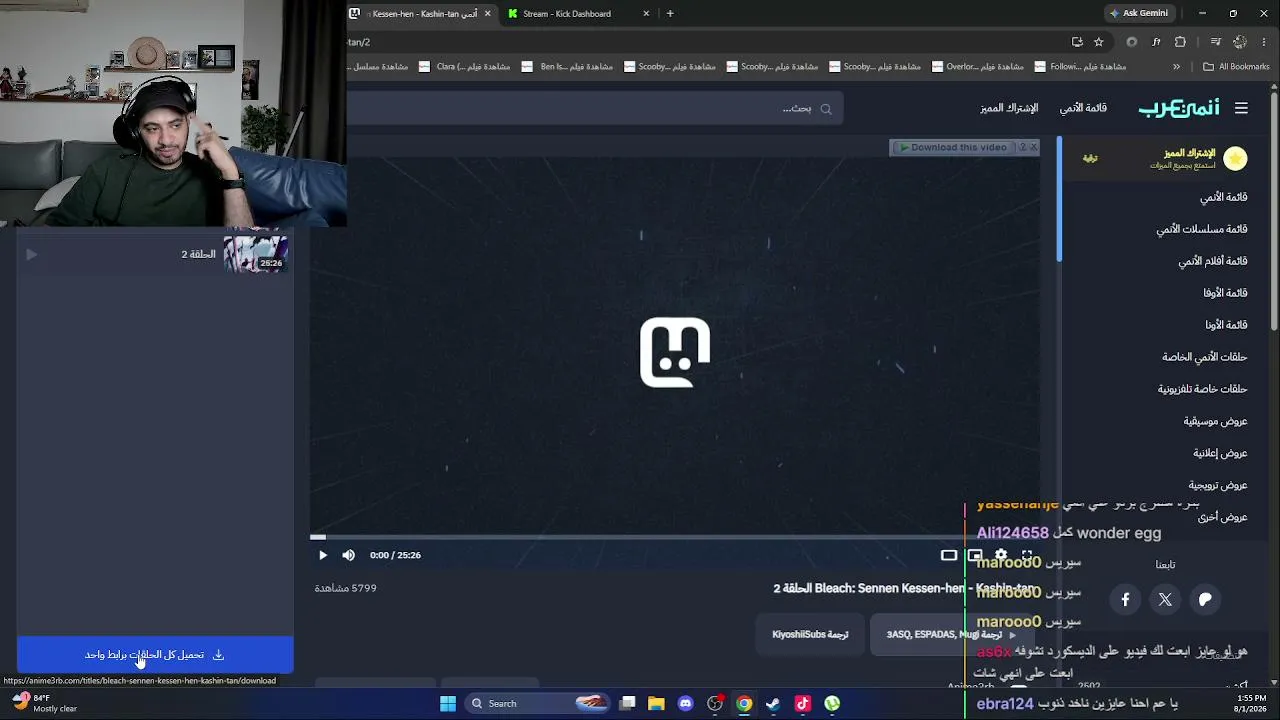Open الإشتراك المميز in top navigation
This screenshot has width=1280, height=720.
1009,108
